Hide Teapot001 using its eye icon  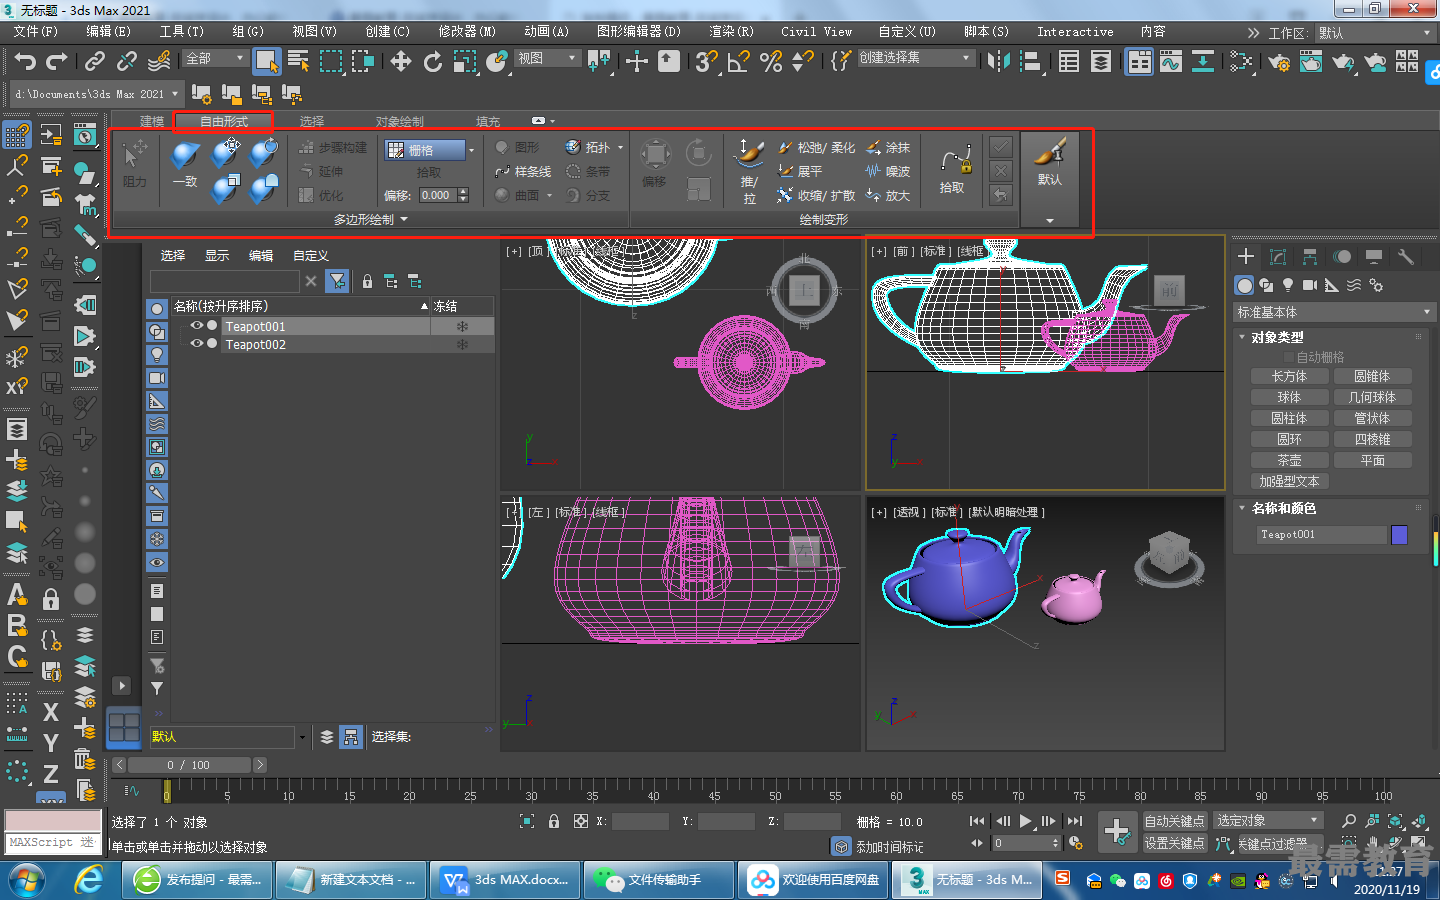coord(197,326)
